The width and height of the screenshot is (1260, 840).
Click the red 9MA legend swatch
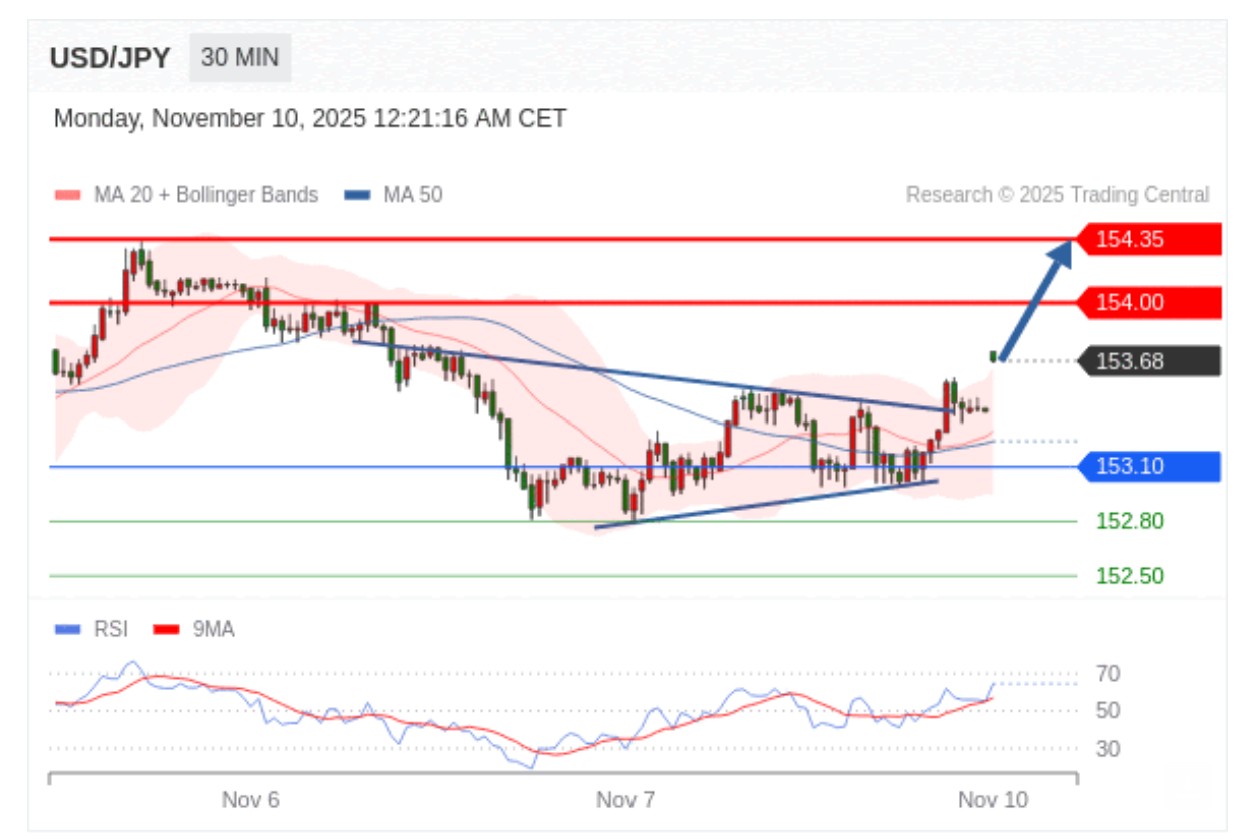click(166, 630)
